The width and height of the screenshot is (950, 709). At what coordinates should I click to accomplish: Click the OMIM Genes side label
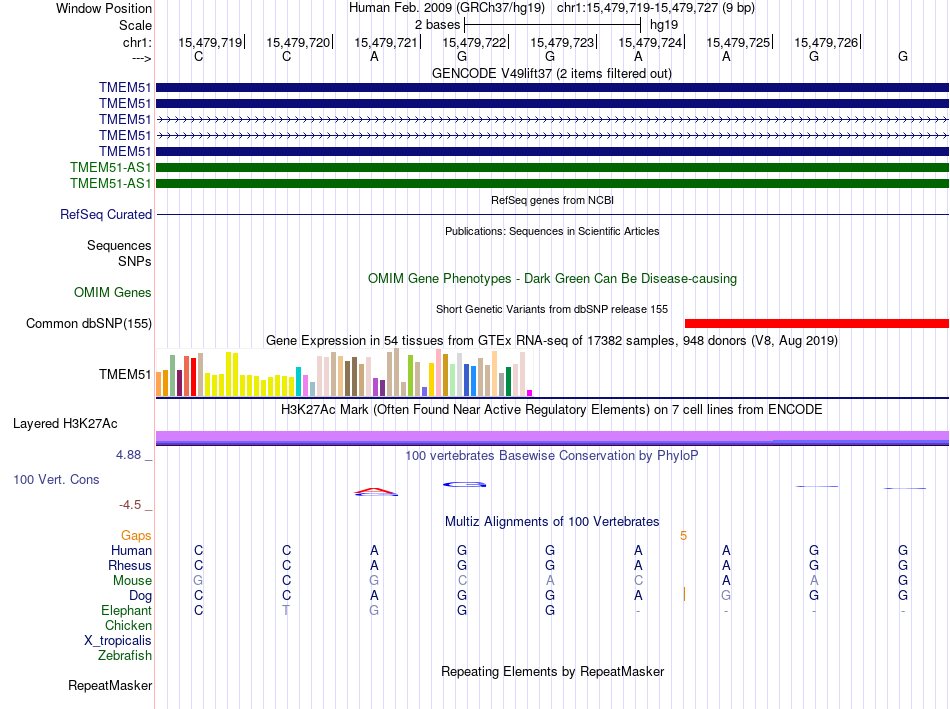point(113,293)
